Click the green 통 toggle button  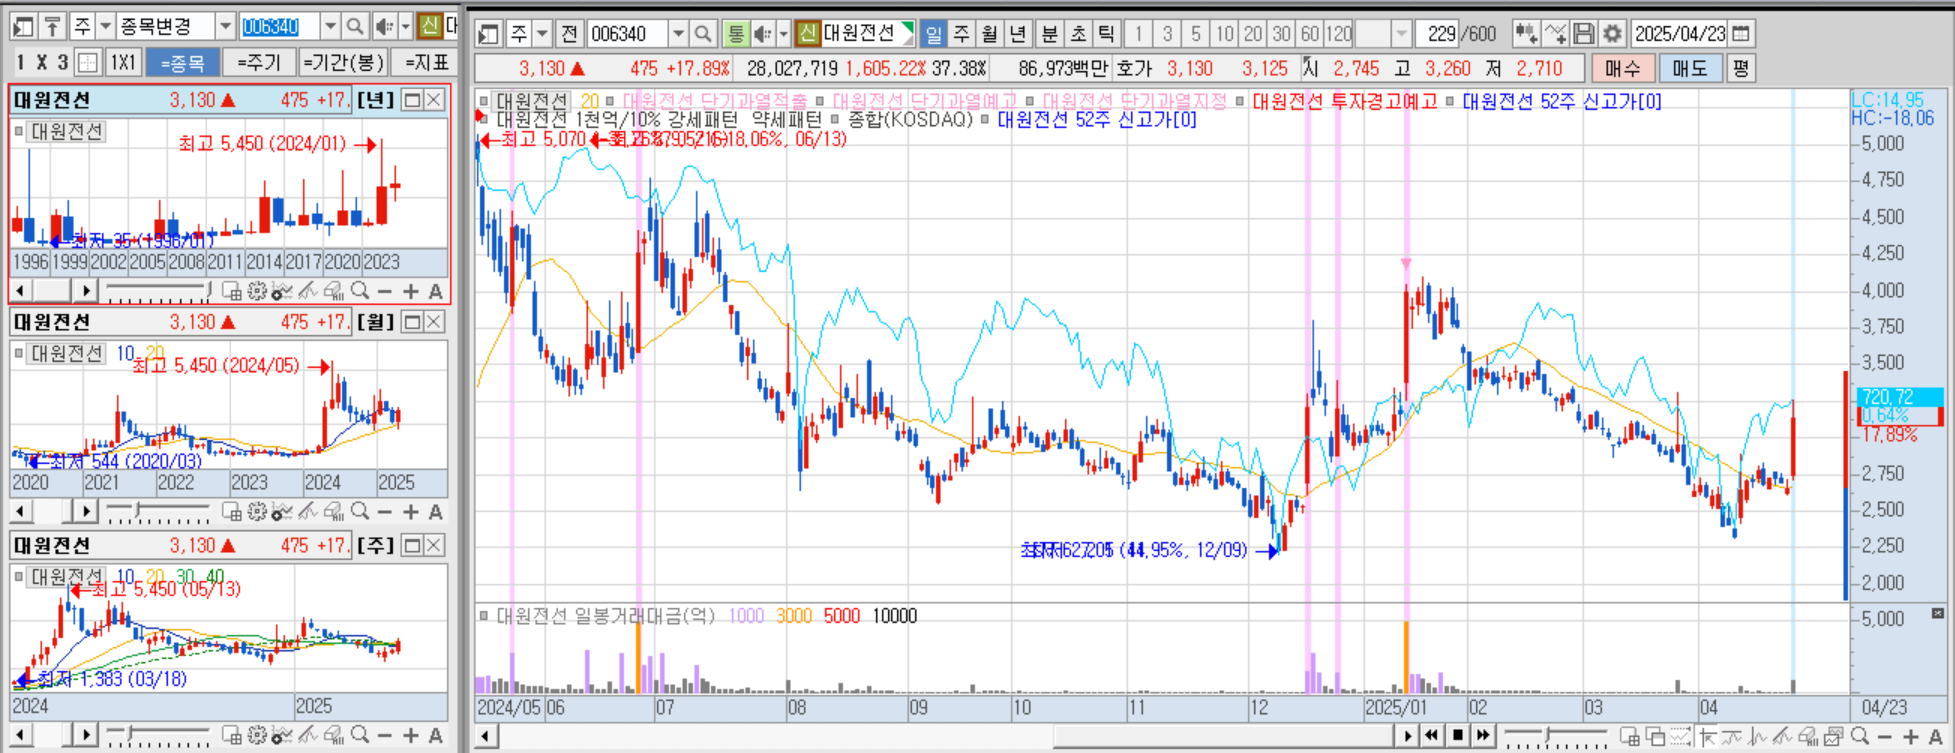(x=736, y=34)
